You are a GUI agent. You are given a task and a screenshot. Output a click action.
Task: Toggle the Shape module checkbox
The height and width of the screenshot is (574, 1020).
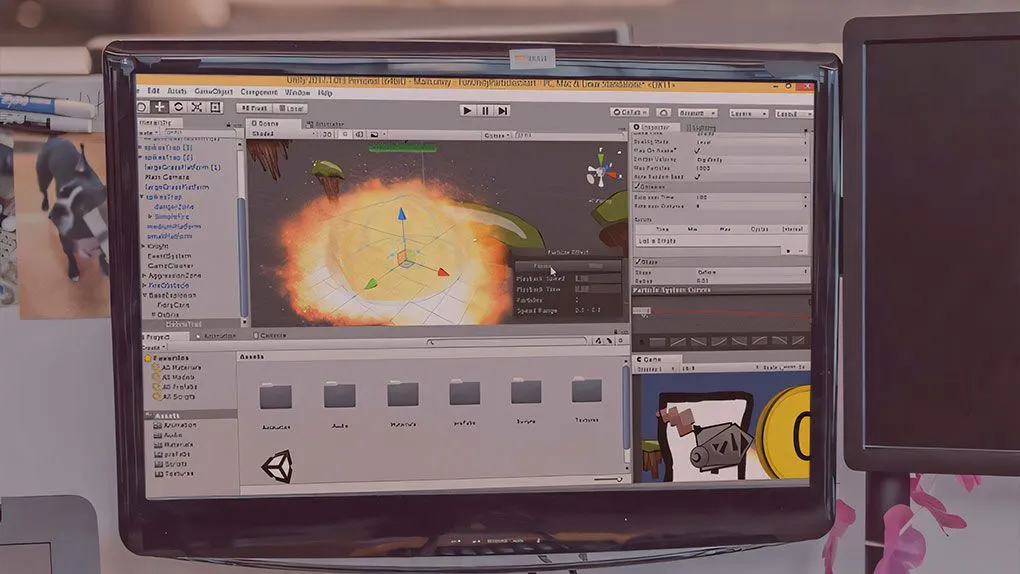[x=638, y=262]
